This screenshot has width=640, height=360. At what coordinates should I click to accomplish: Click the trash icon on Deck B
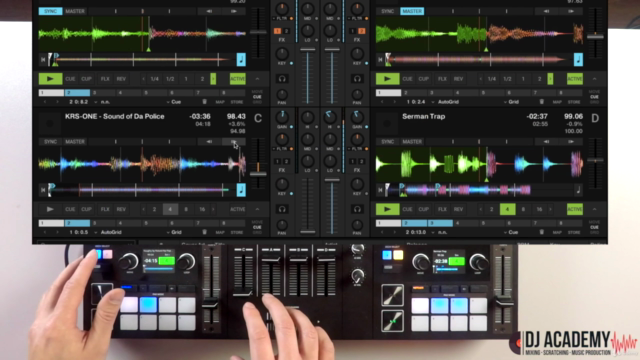pos(542,102)
